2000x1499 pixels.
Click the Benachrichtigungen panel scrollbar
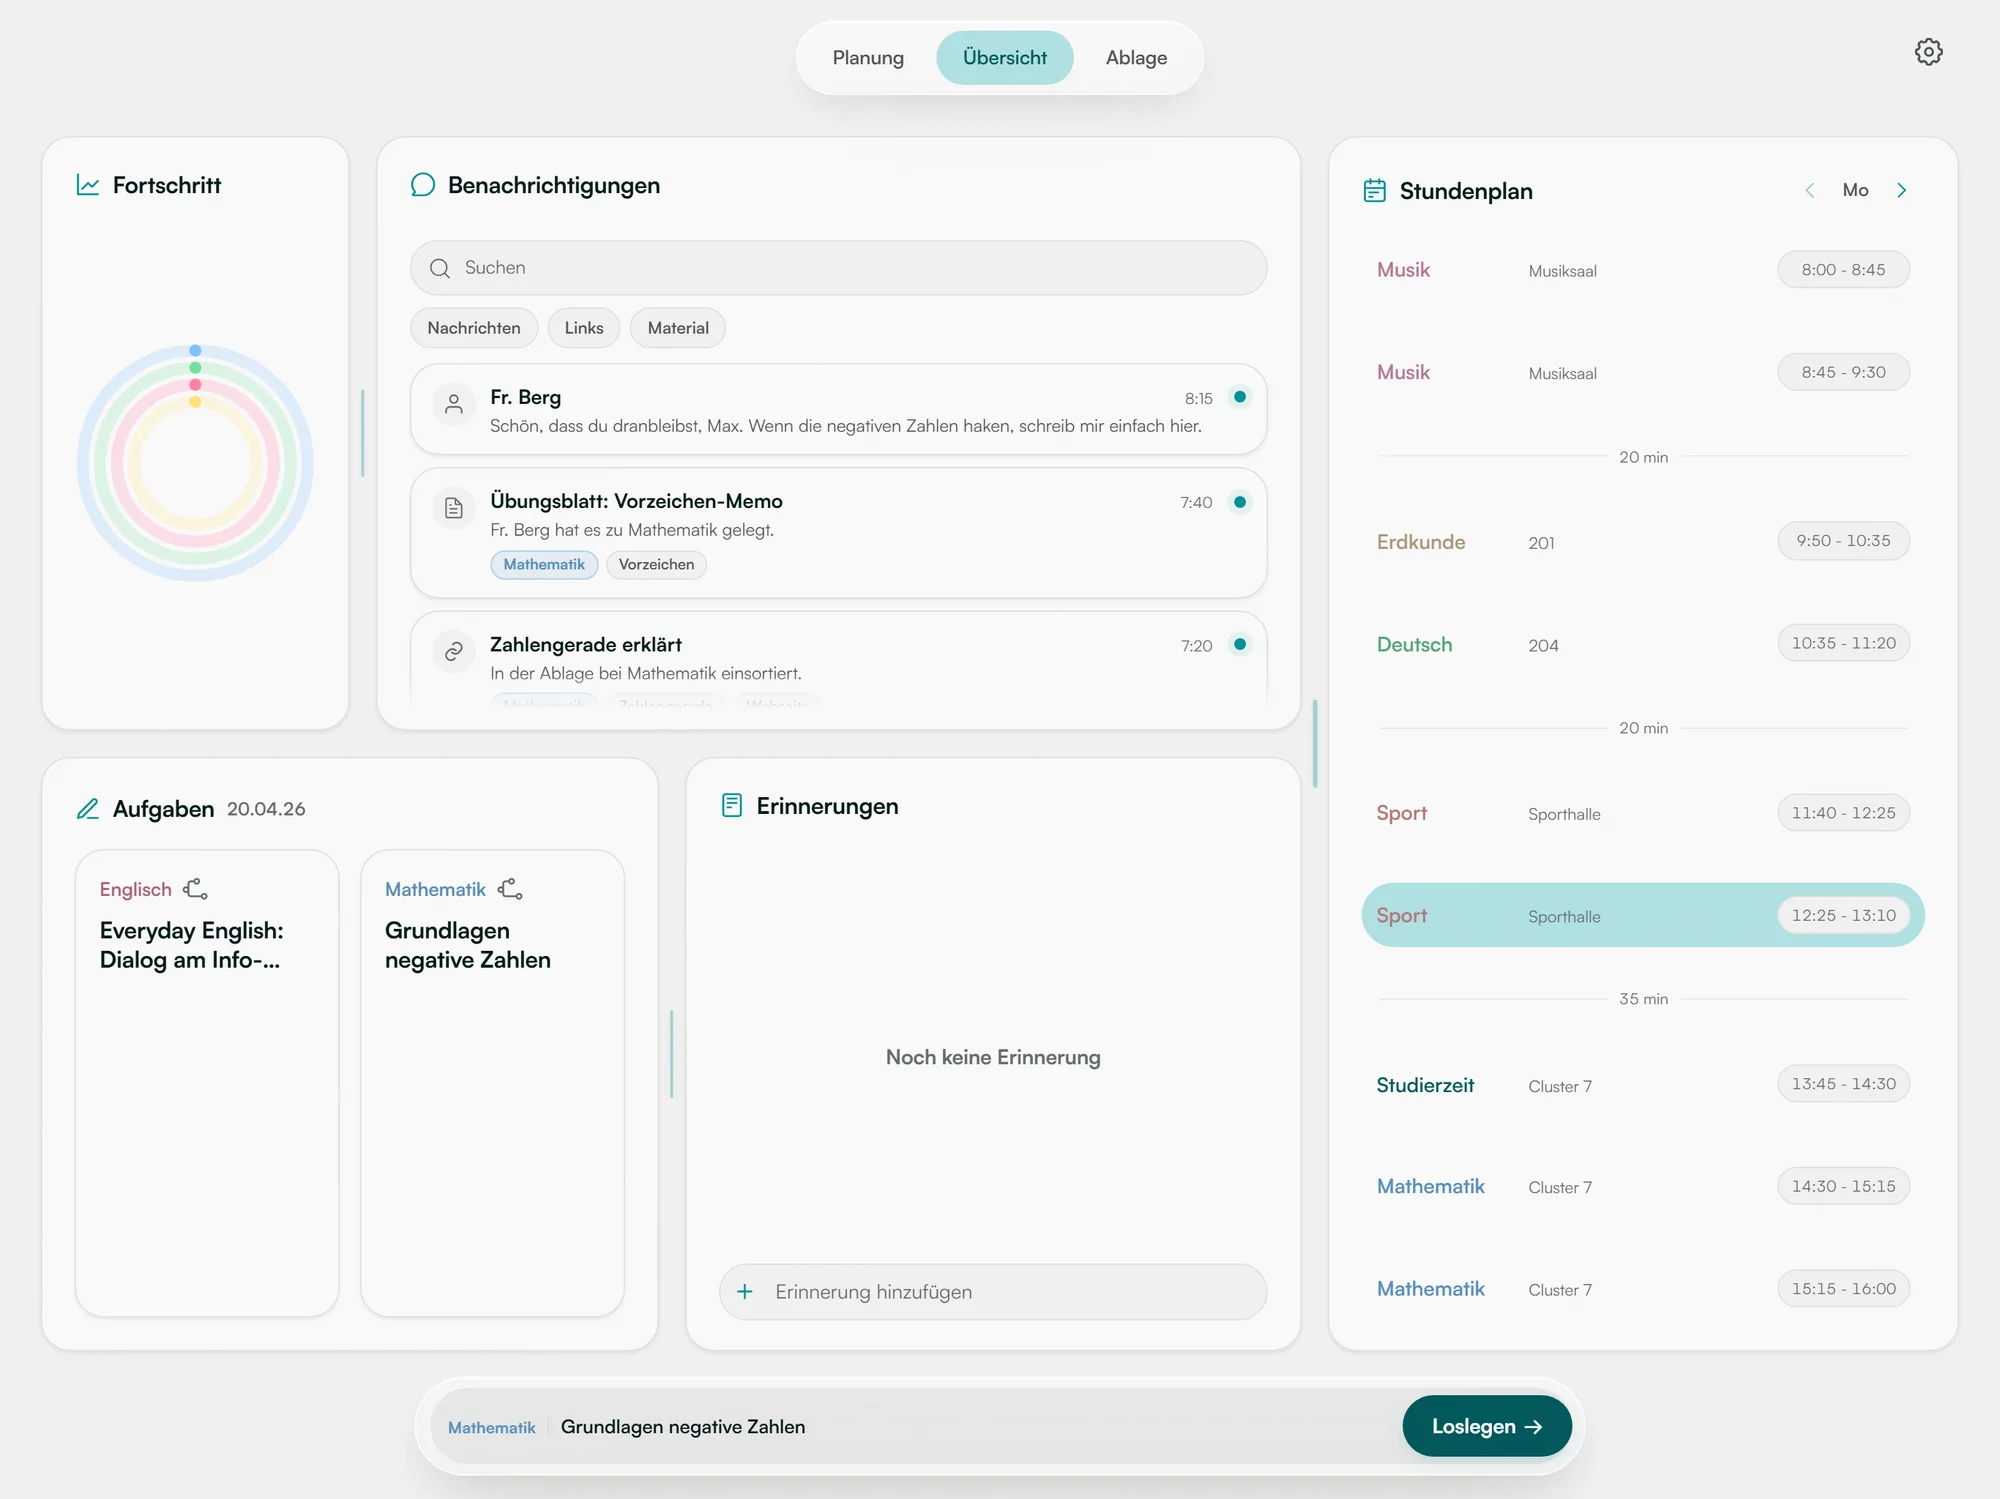coord(1314,743)
